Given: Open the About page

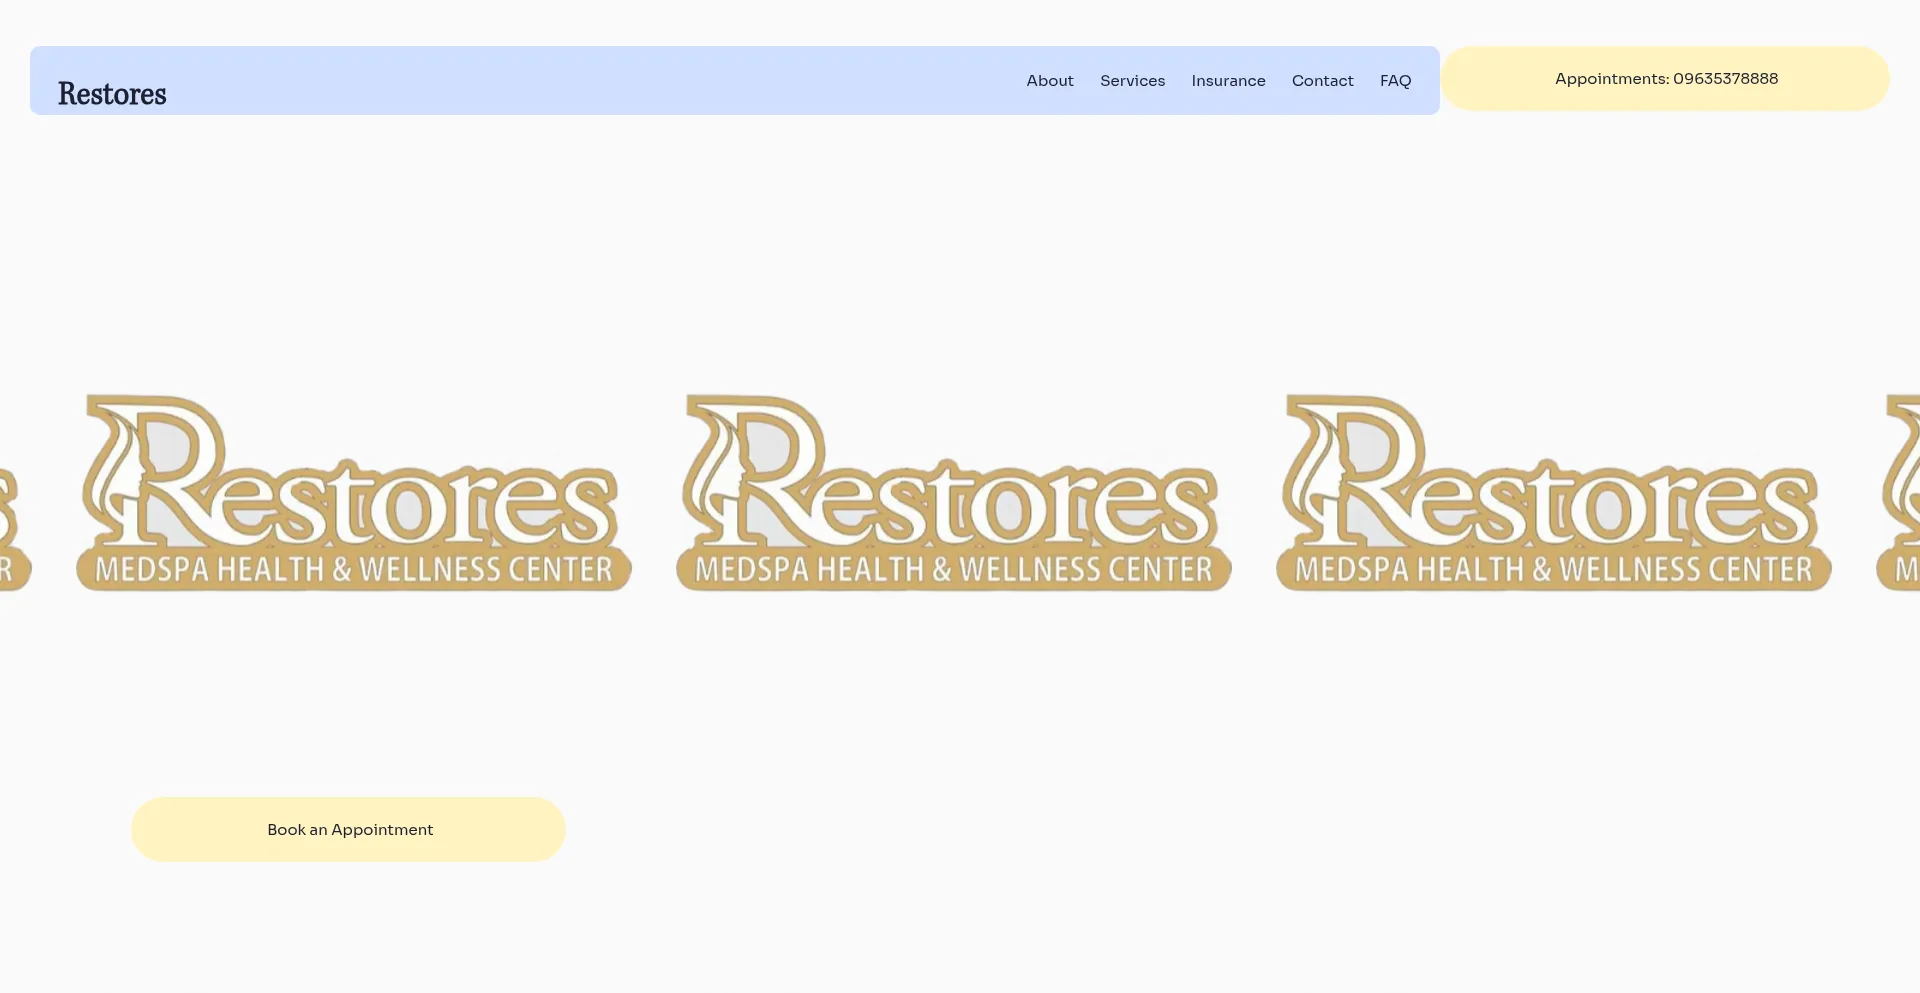Looking at the screenshot, I should click(1049, 81).
